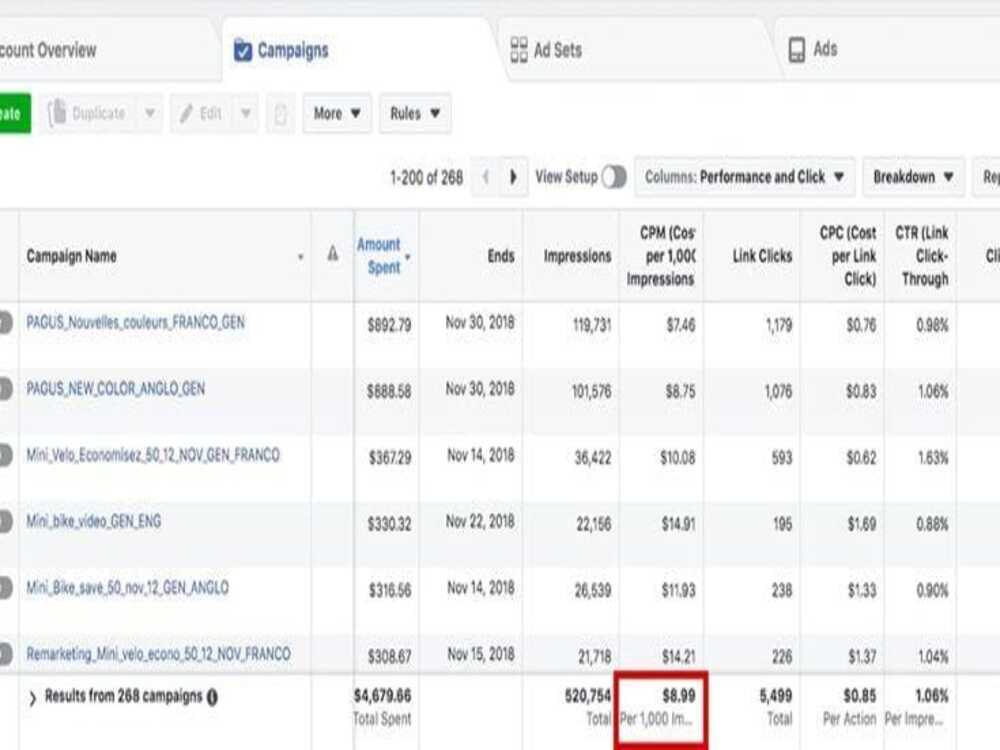Click the Edit button
This screenshot has height=750, width=1000.
tap(202, 114)
